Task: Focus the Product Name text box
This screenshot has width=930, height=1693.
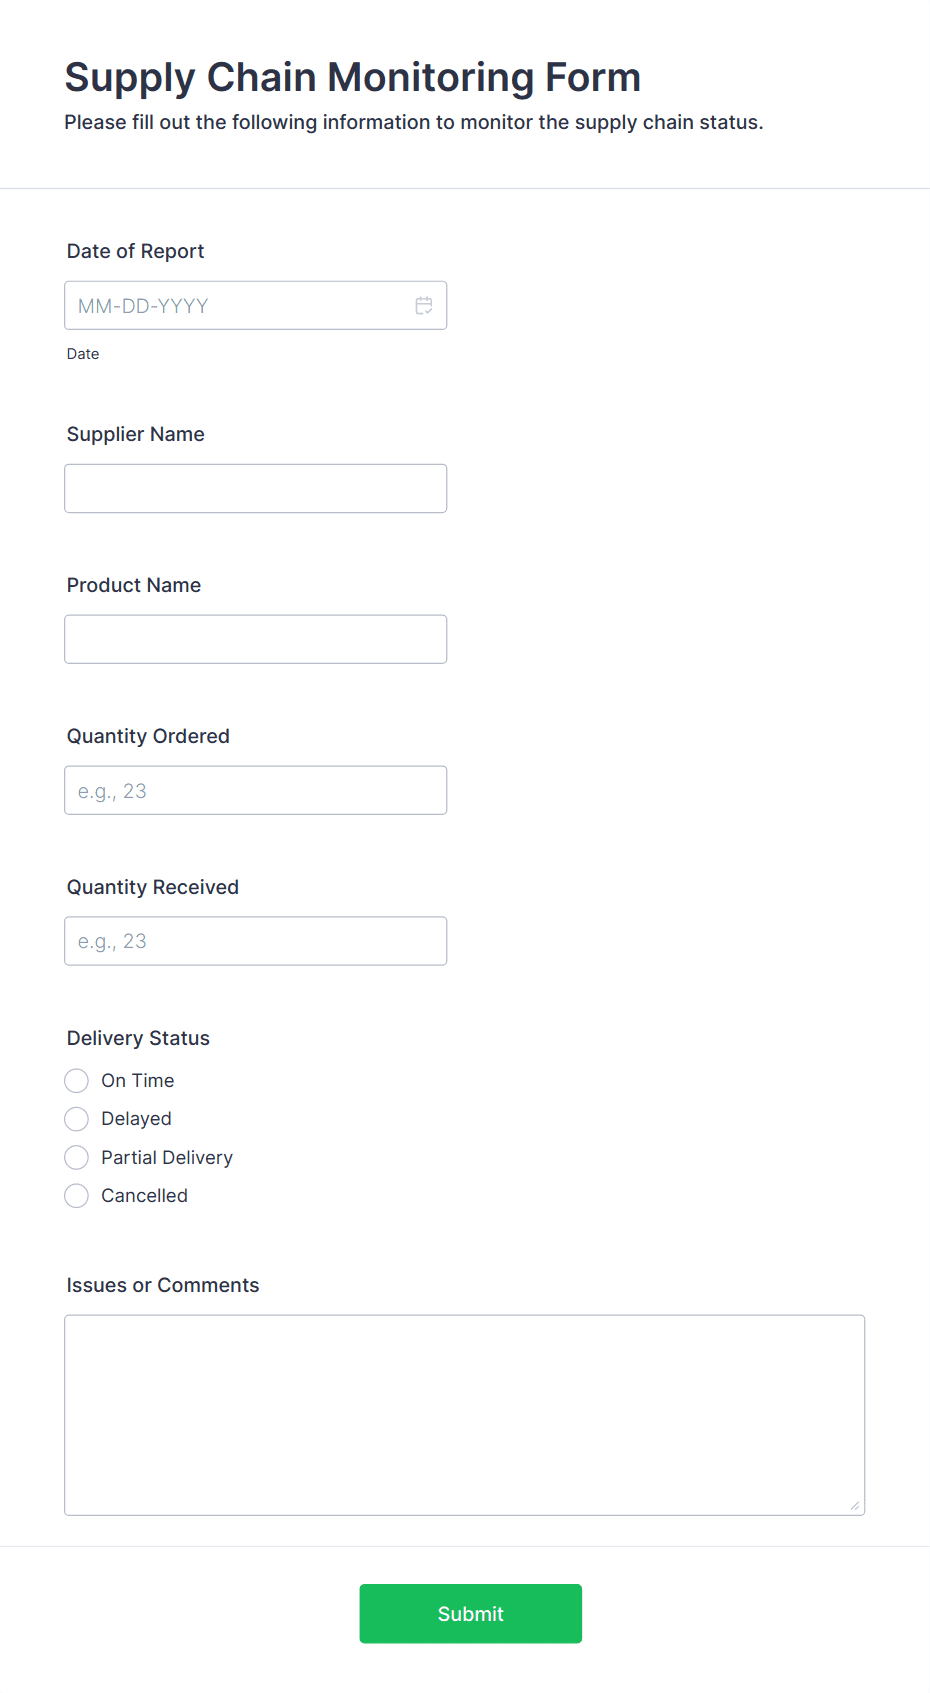Action: (x=255, y=640)
